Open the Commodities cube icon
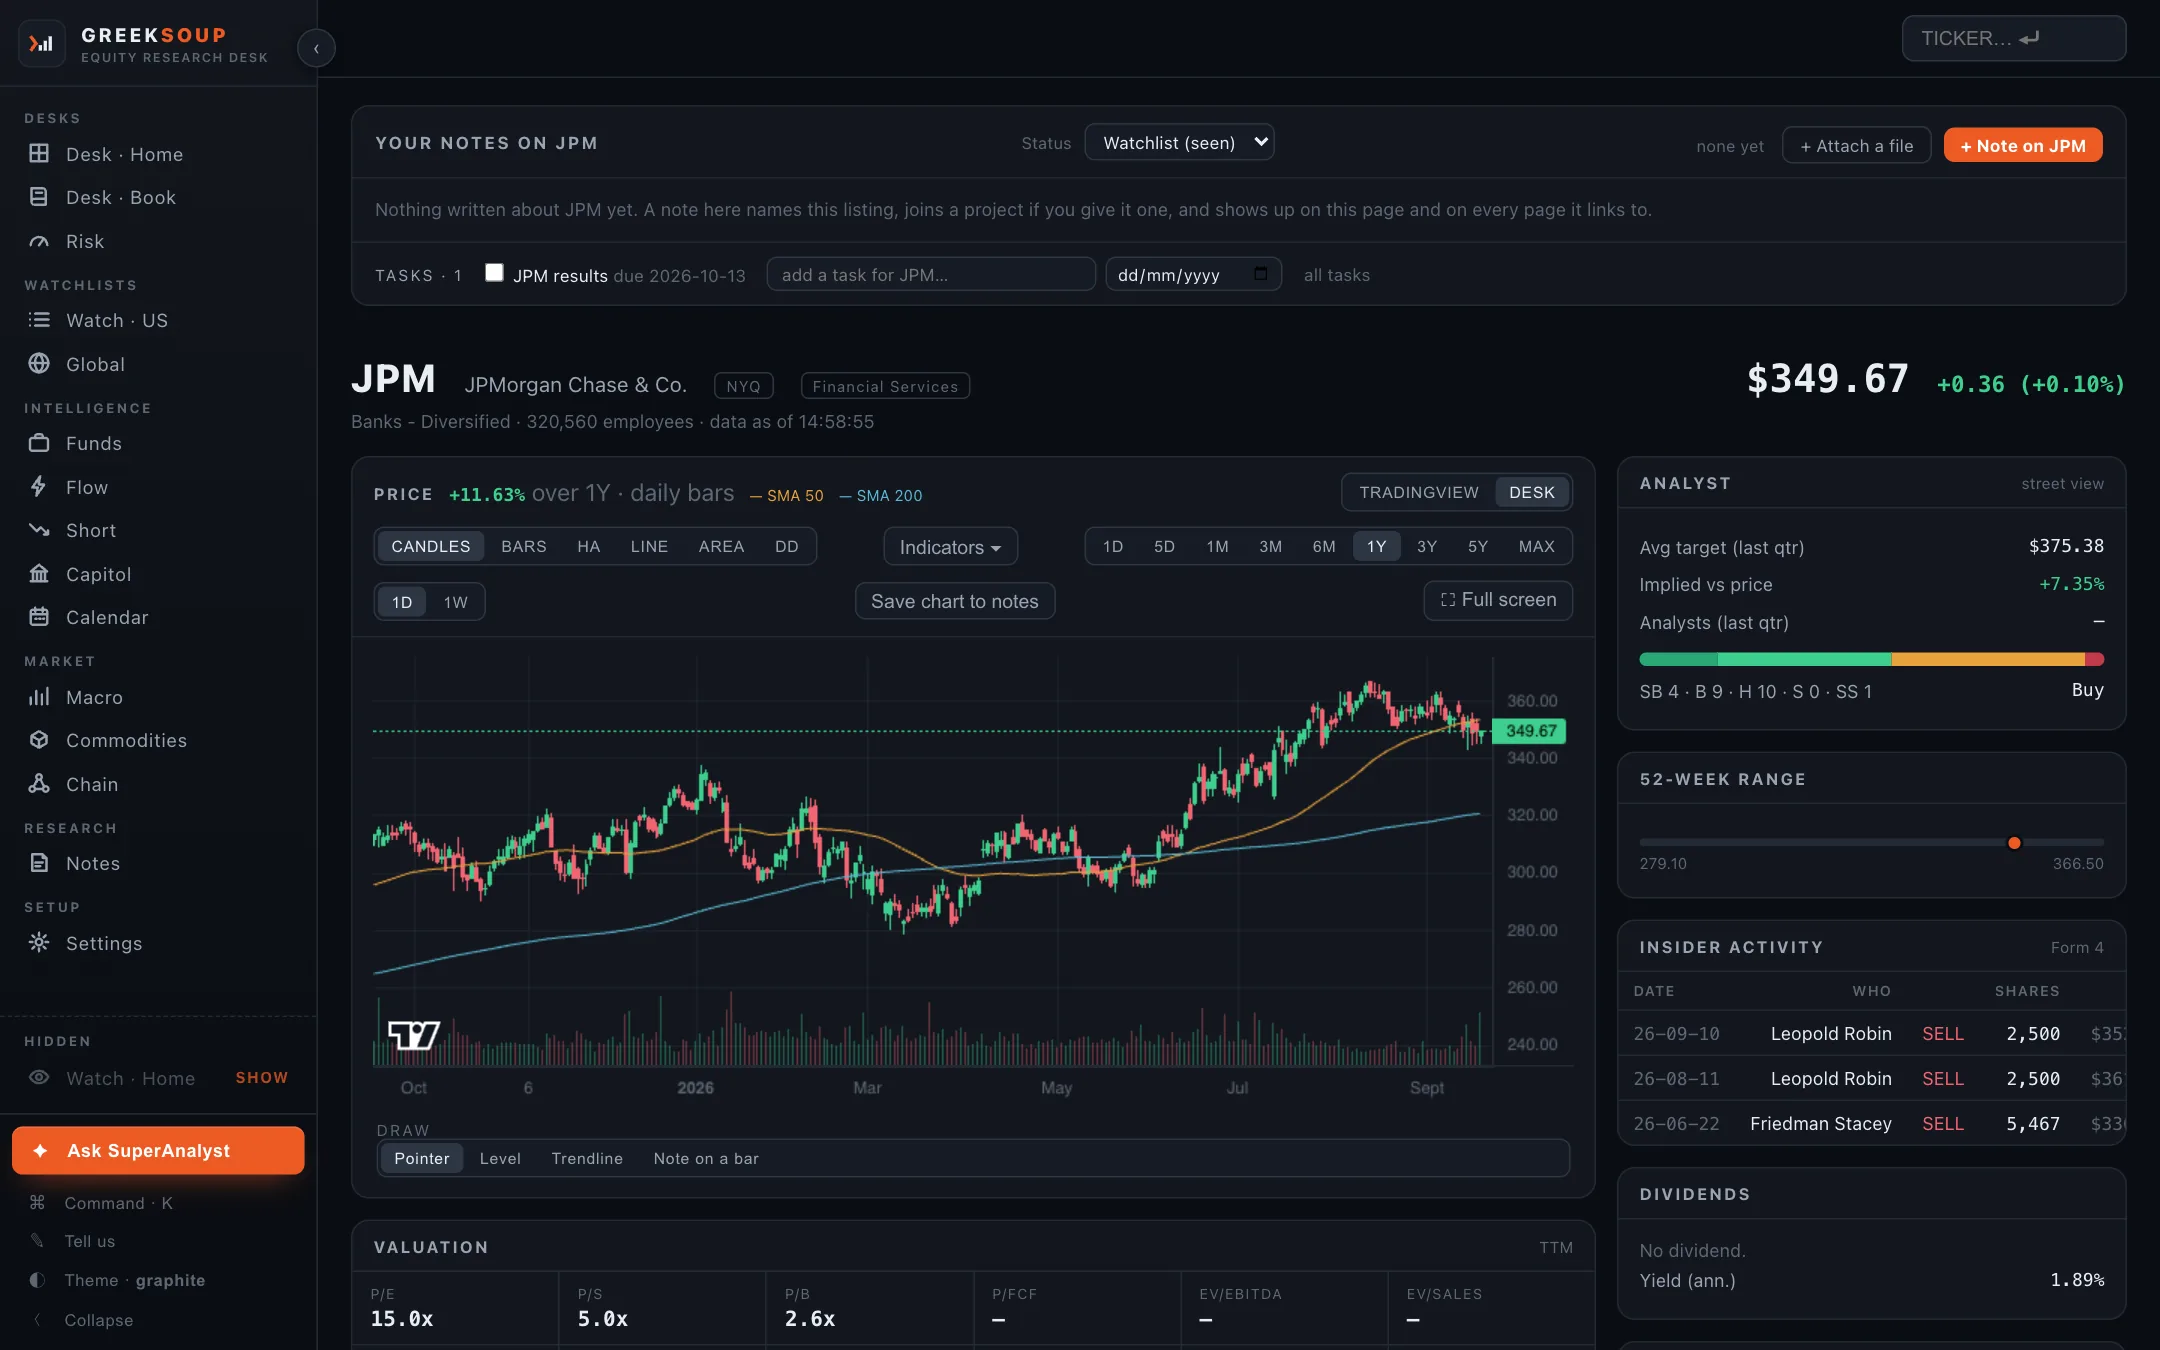This screenshot has height=1350, width=2160. point(39,740)
